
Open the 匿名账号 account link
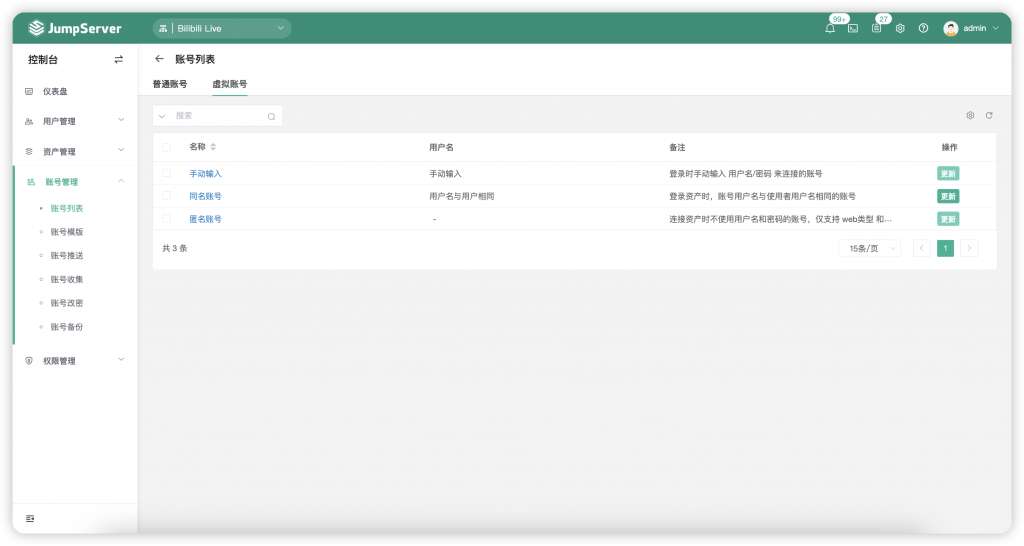(x=205, y=219)
